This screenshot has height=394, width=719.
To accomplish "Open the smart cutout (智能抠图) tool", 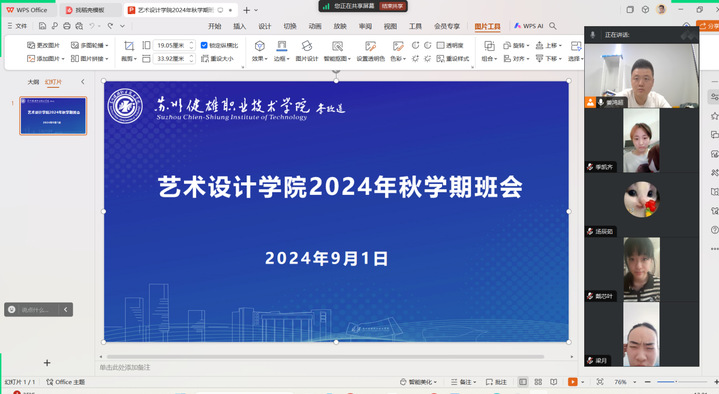I will click(x=337, y=46).
